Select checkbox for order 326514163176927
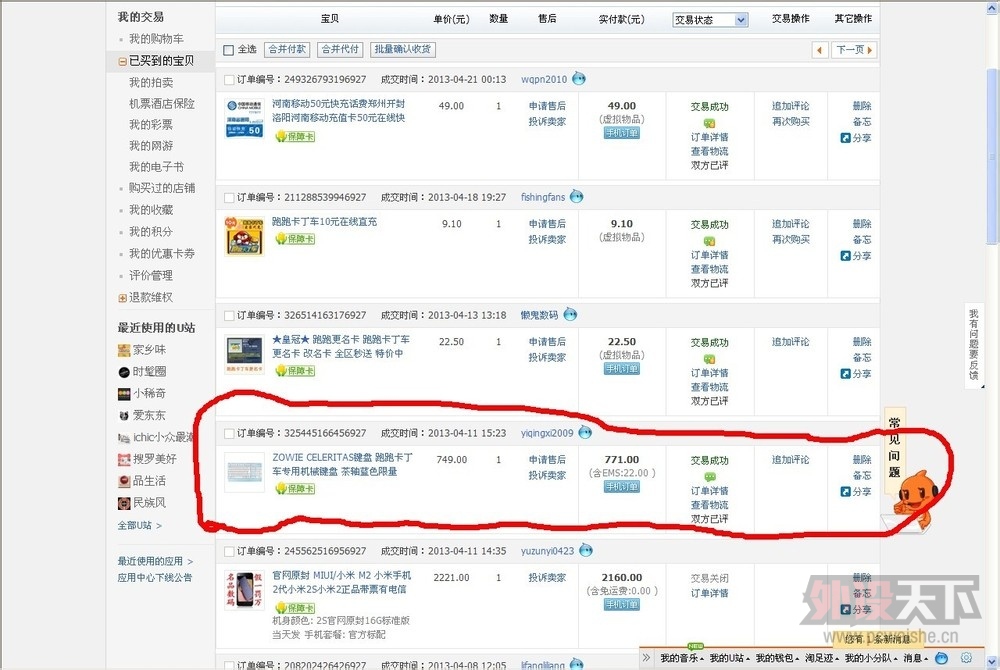1000x670 pixels. (229, 316)
